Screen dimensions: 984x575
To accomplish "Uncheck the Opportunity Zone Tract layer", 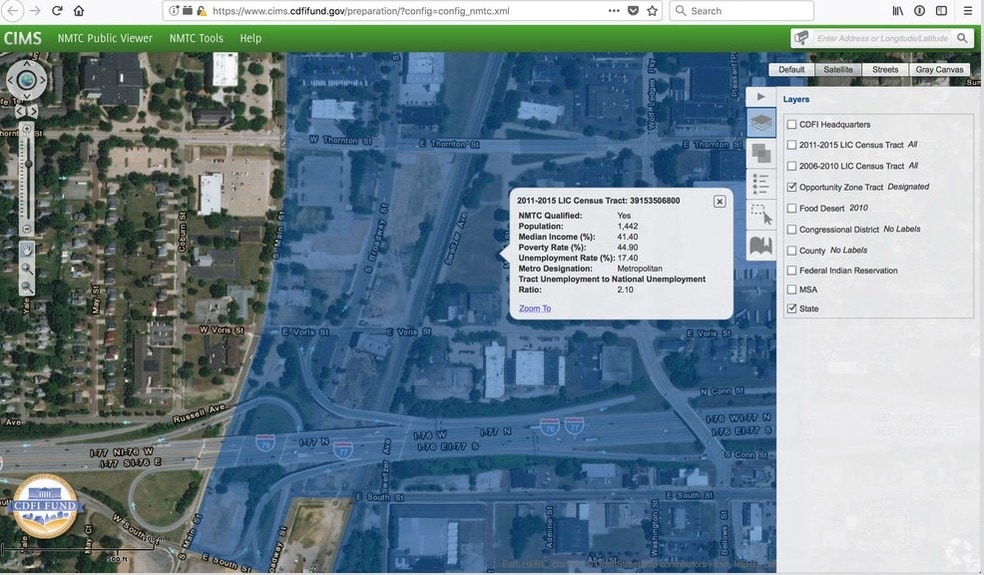I will (792, 187).
